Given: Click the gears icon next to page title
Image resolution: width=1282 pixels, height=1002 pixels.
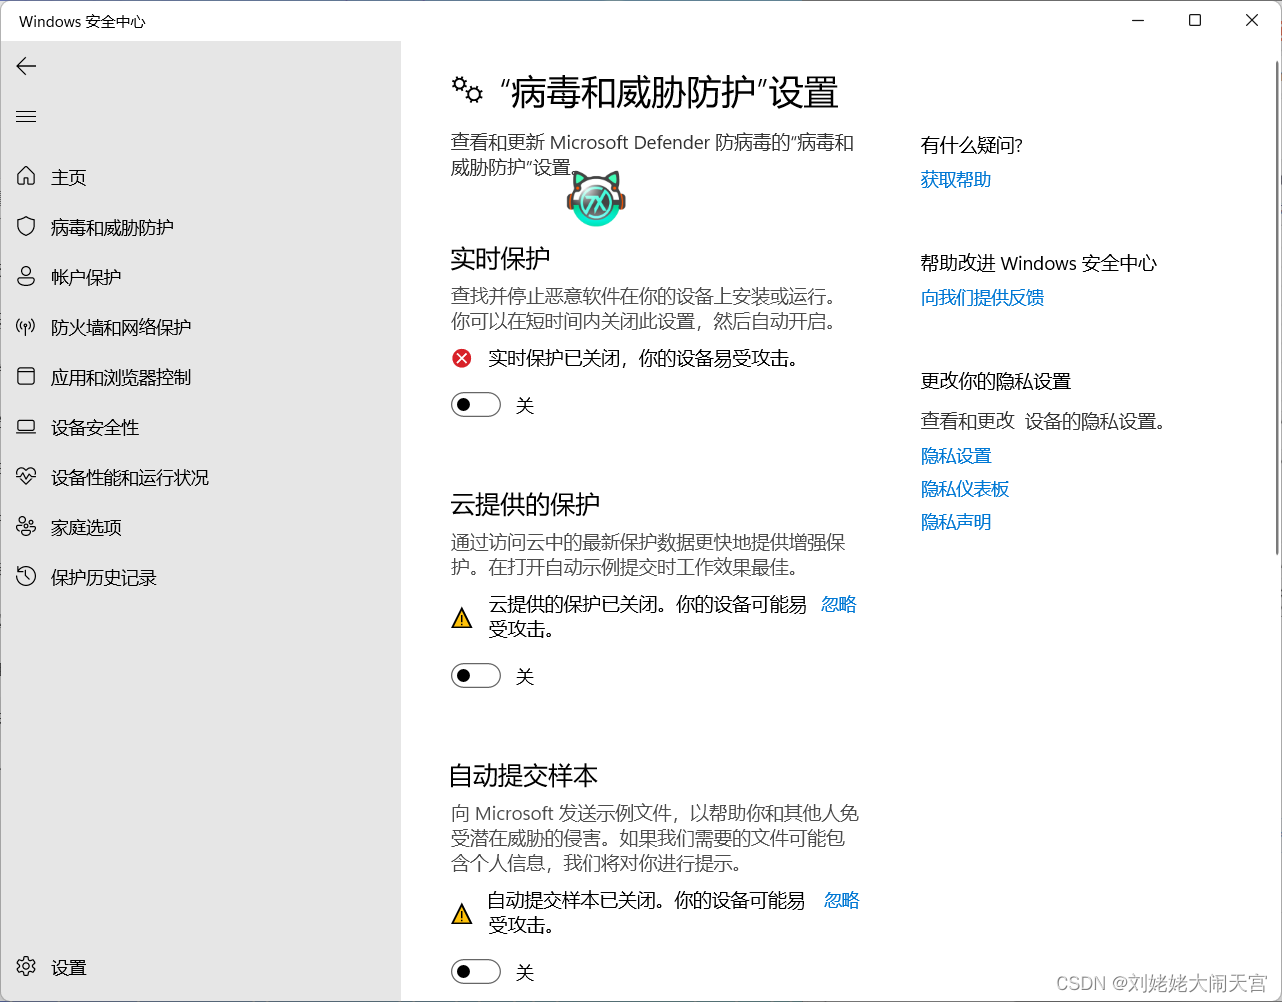Looking at the screenshot, I should 467,91.
